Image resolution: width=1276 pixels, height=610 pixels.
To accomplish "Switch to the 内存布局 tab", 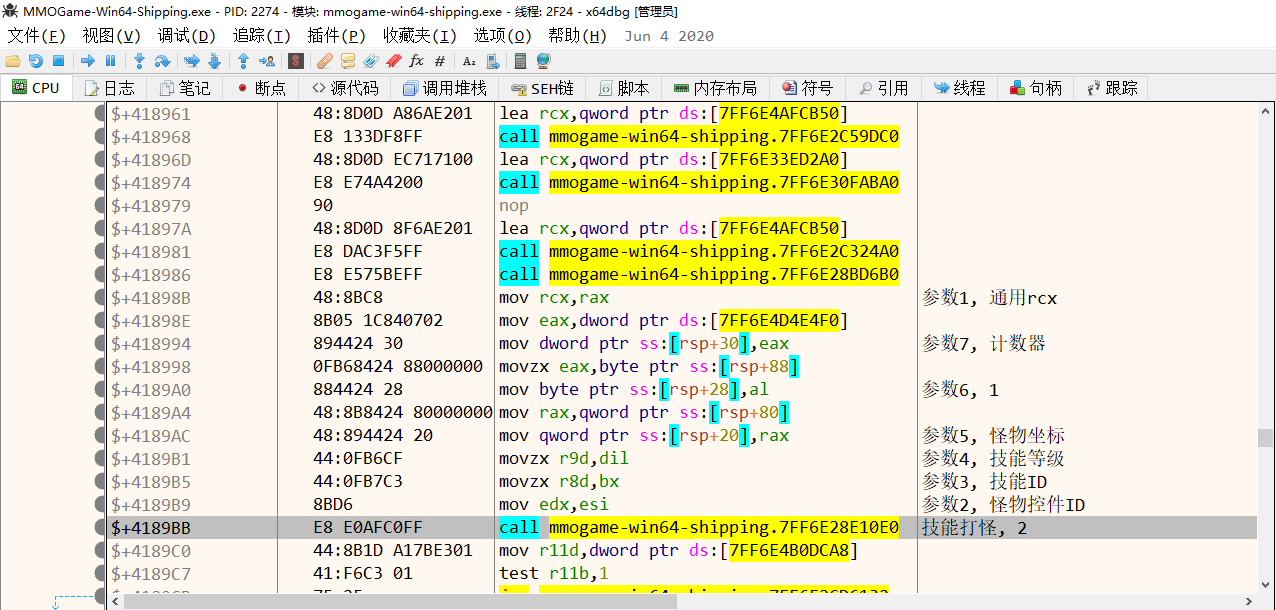I will click(715, 88).
